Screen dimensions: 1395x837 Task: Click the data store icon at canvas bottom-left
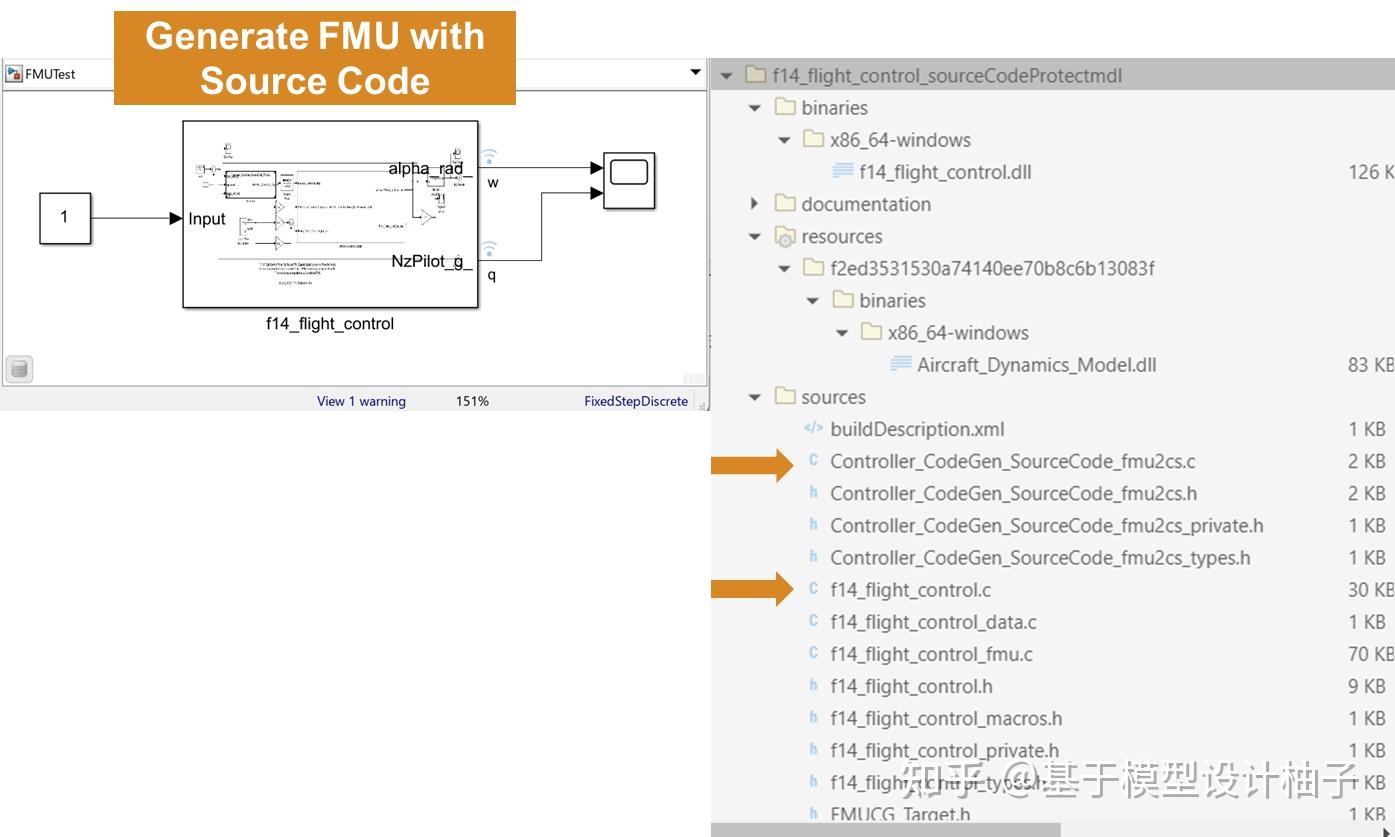point(20,368)
